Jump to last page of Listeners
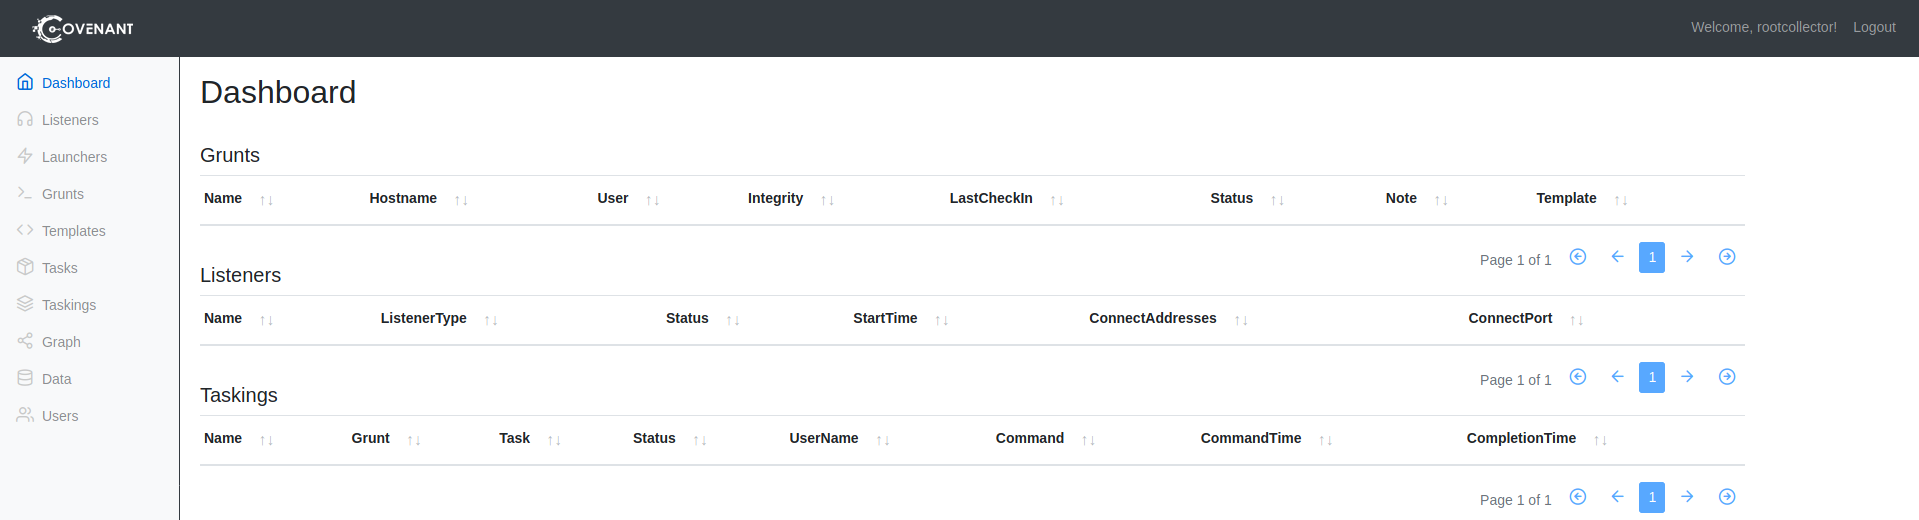This screenshot has height=520, width=1919. 1727,377
